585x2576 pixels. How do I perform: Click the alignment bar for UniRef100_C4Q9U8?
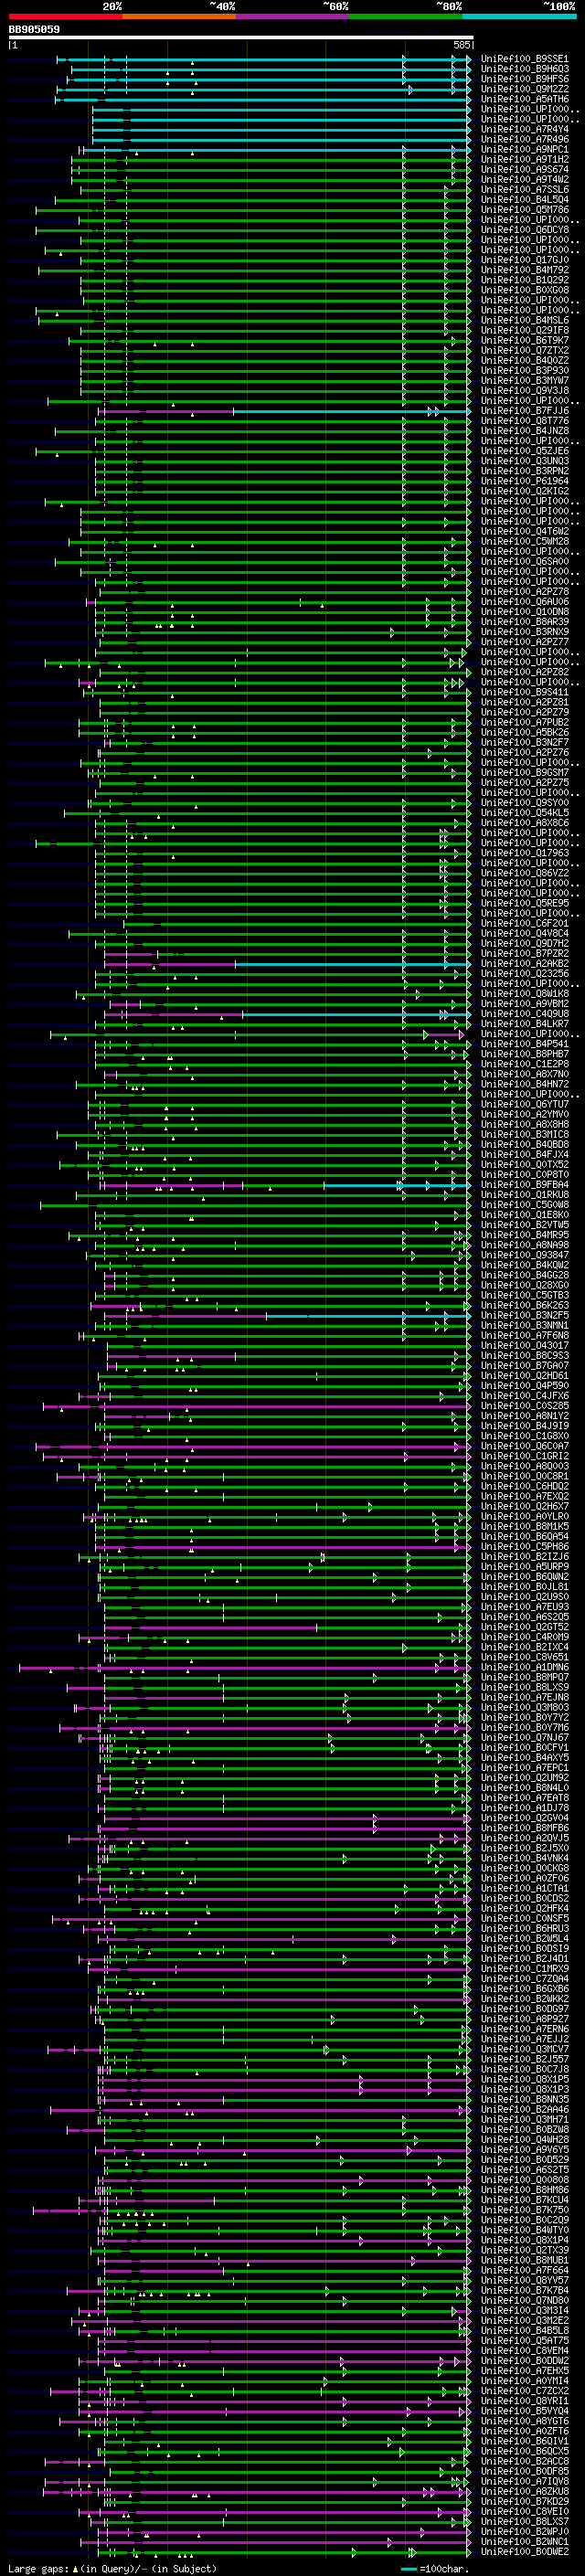[x=288, y=1014]
